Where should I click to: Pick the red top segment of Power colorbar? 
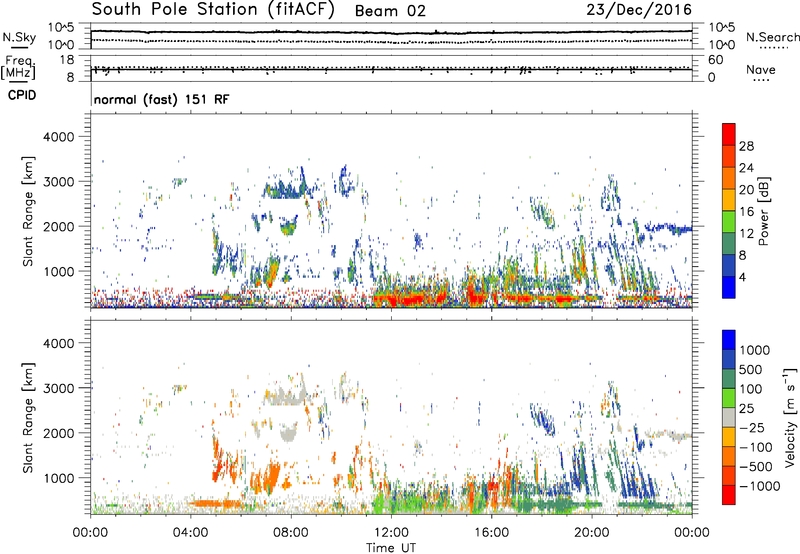tap(729, 135)
